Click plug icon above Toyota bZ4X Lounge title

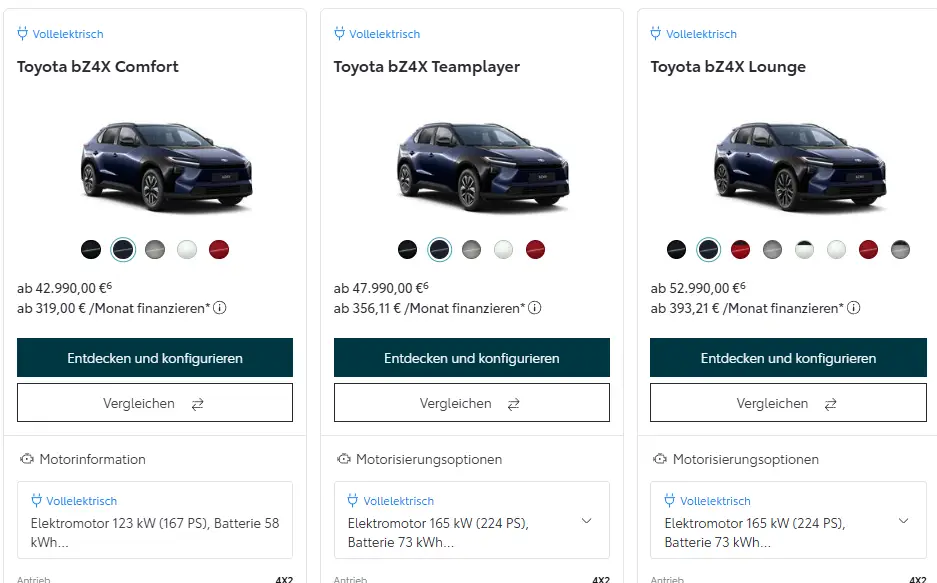click(656, 34)
